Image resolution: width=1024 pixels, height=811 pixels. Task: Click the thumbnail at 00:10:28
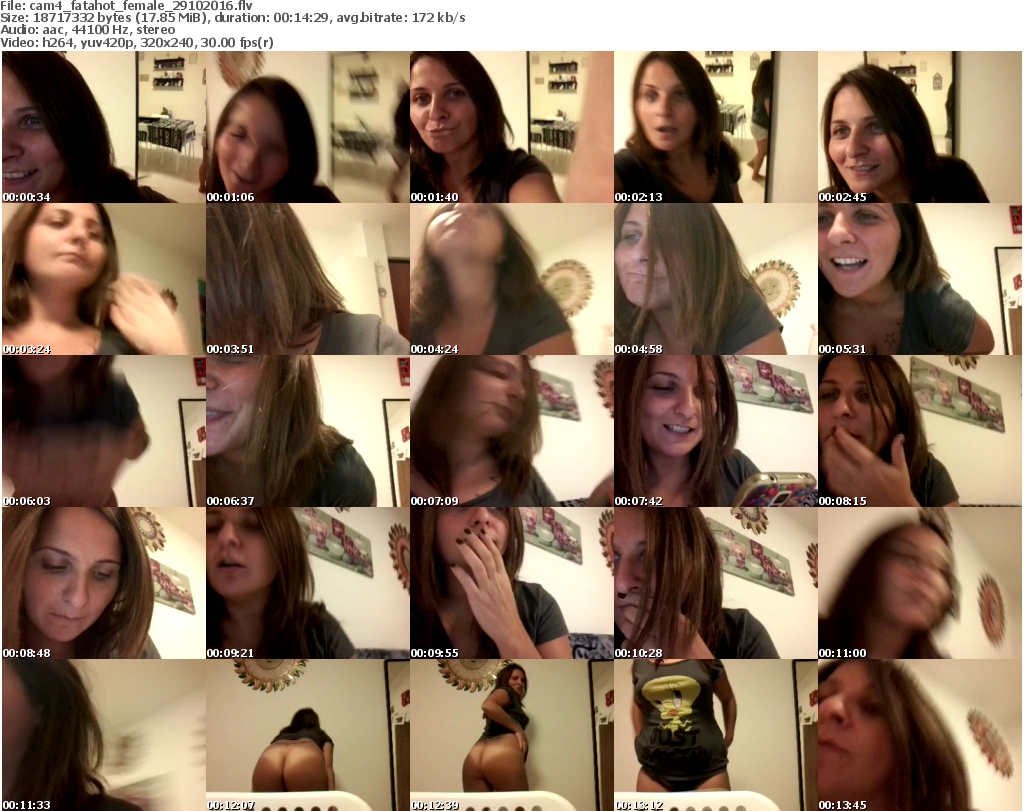[x=715, y=583]
